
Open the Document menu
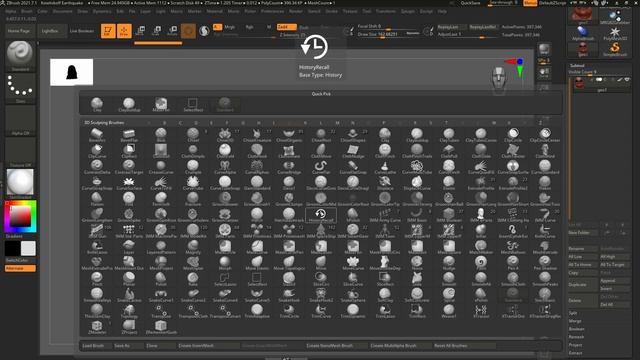pyautogui.click(x=62, y=11)
